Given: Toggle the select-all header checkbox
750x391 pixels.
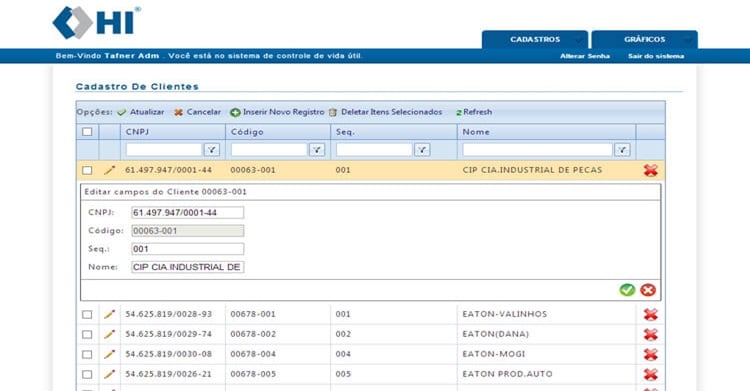Looking at the screenshot, I should point(87,132).
